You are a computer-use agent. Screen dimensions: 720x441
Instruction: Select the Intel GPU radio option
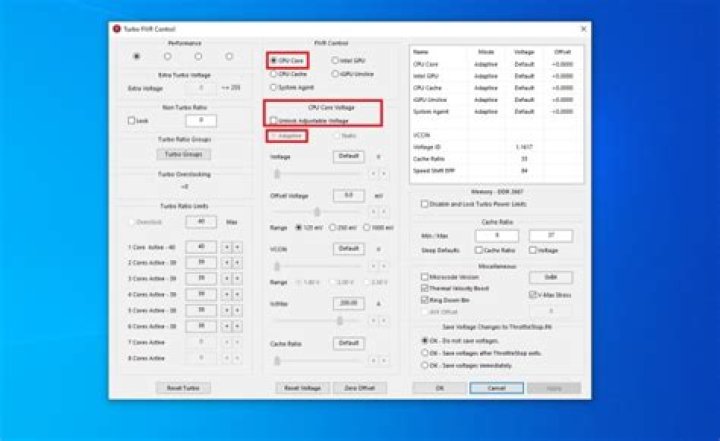335,60
